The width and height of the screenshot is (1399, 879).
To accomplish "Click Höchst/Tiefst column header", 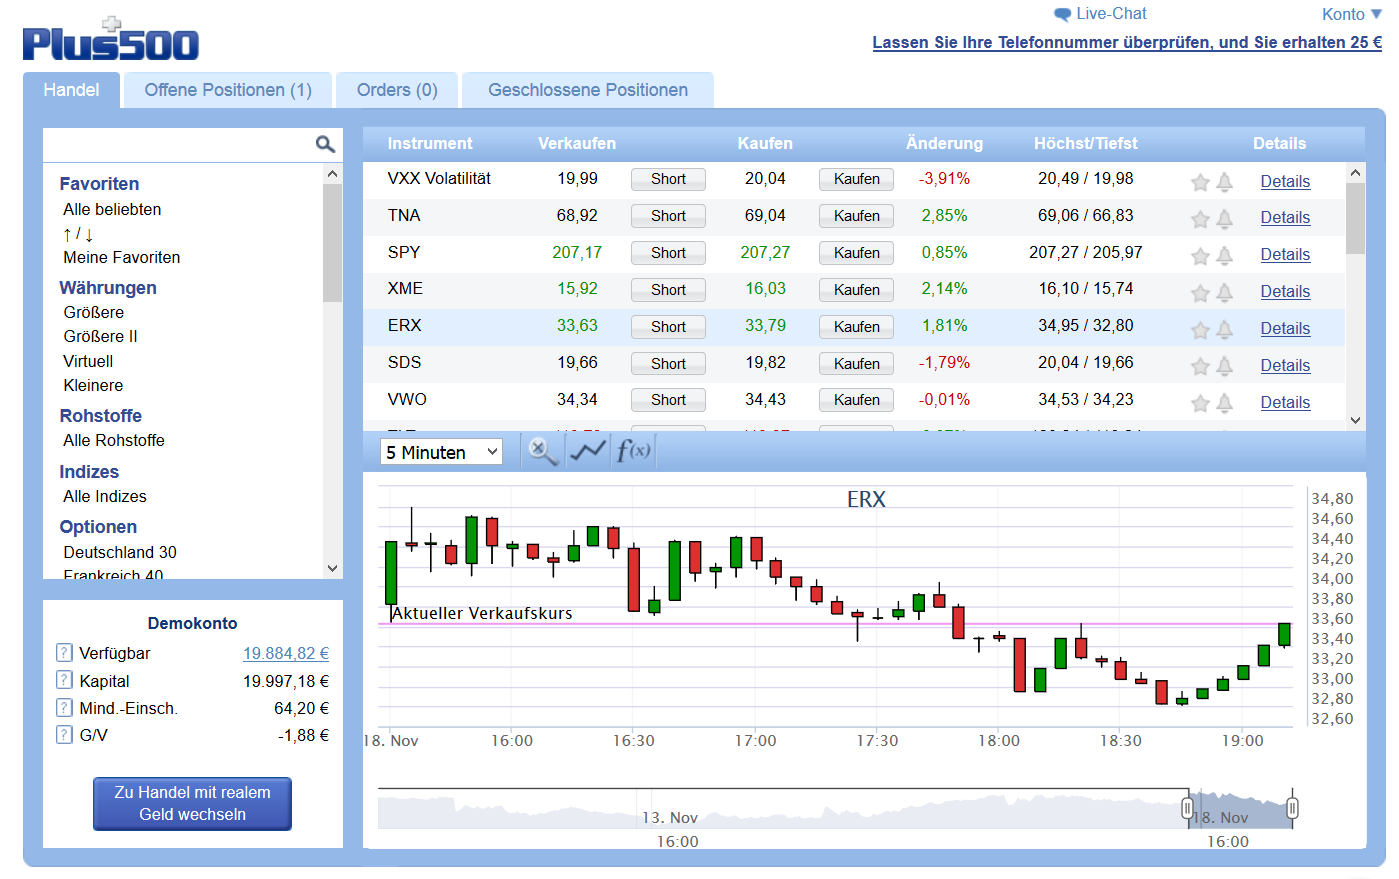I will tap(1086, 143).
